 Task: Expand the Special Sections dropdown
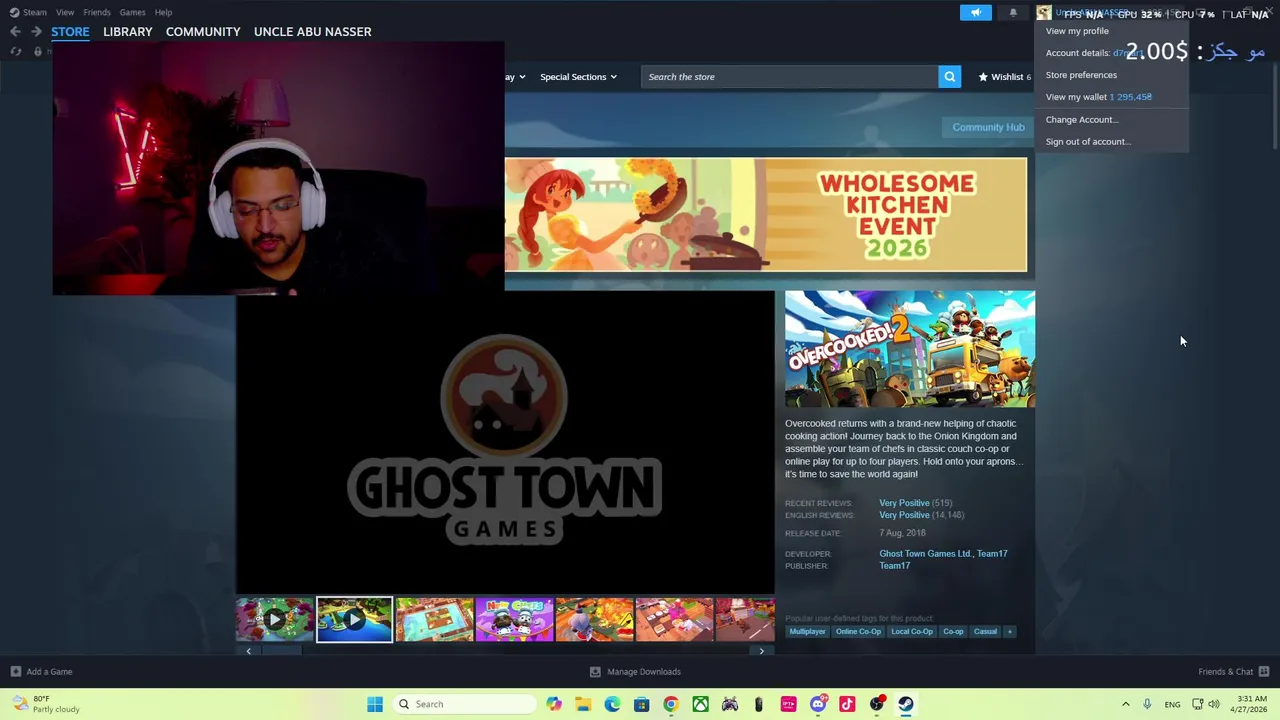pyautogui.click(x=578, y=77)
